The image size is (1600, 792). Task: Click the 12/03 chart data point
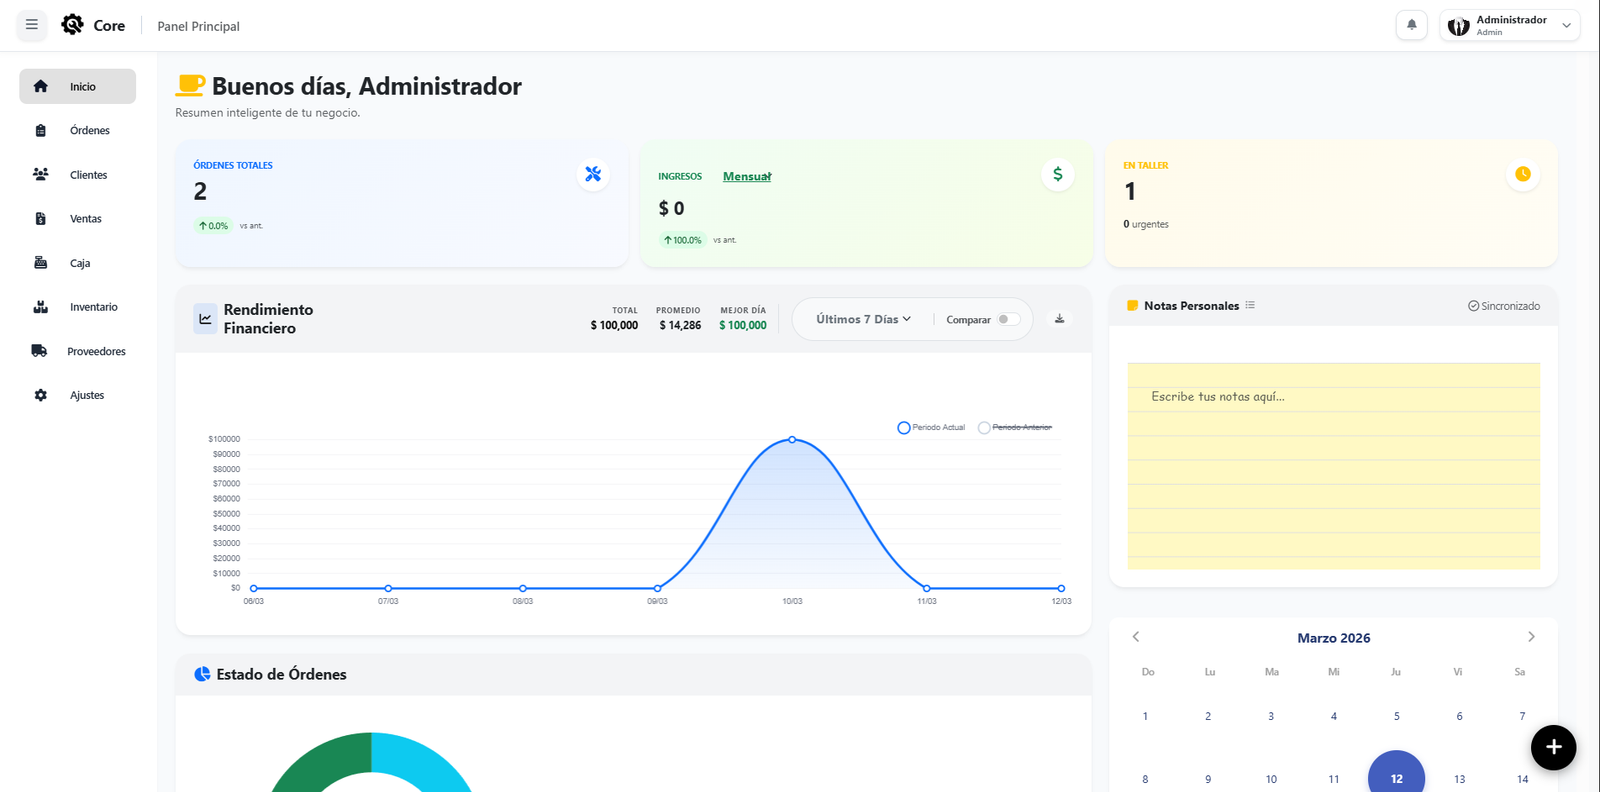pos(1061,588)
